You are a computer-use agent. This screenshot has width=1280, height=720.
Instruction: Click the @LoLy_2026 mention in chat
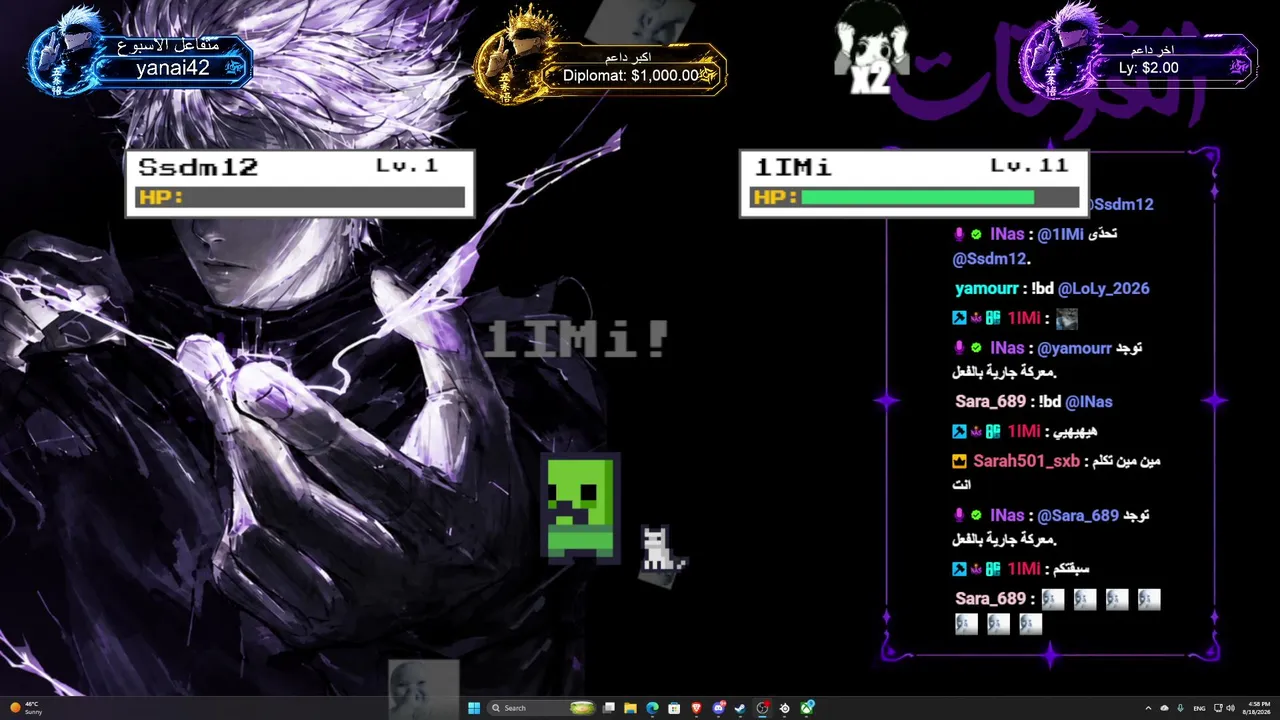(1104, 289)
